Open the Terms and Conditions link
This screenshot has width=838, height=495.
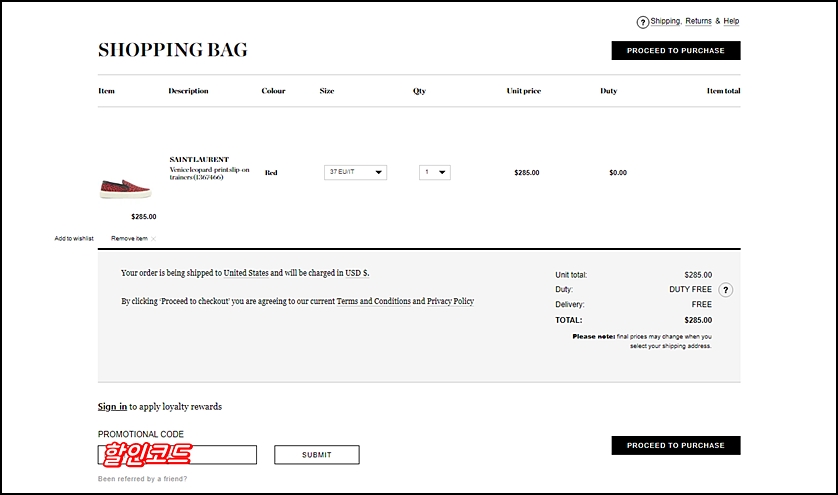(374, 301)
